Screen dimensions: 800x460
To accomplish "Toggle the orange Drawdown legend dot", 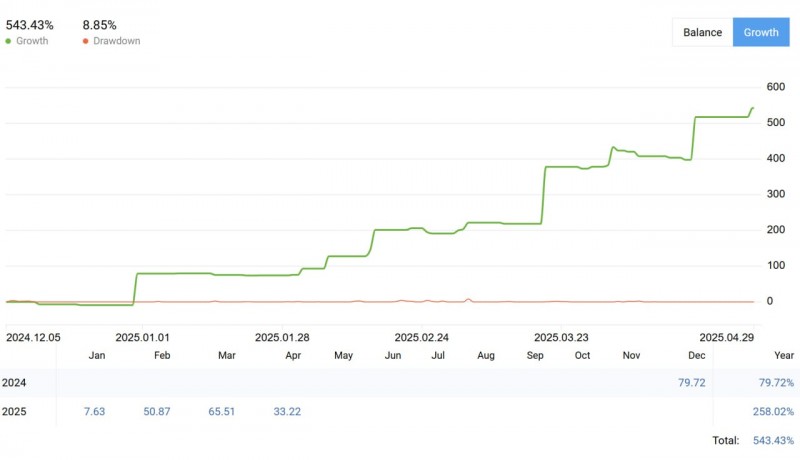I will click(86, 41).
